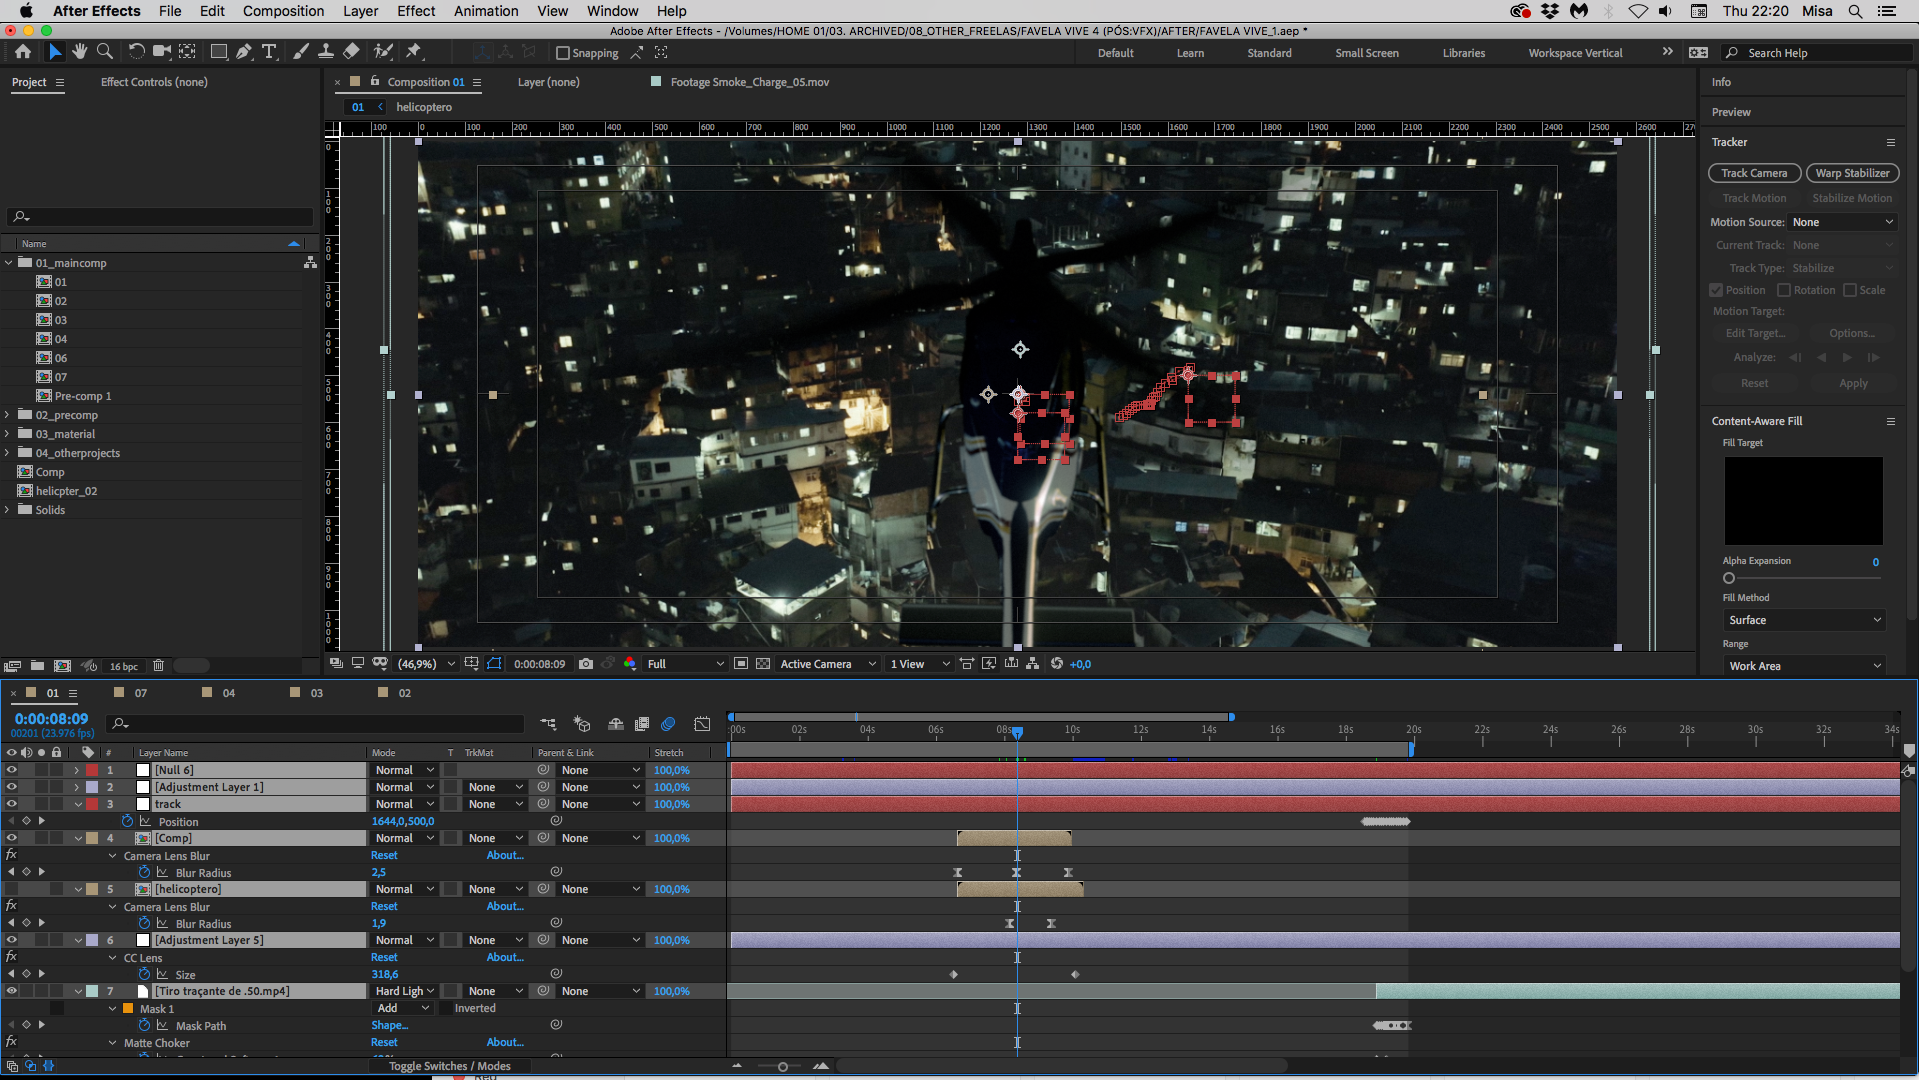Select the Eraser tool
The height and width of the screenshot is (1080, 1919).
tap(351, 52)
